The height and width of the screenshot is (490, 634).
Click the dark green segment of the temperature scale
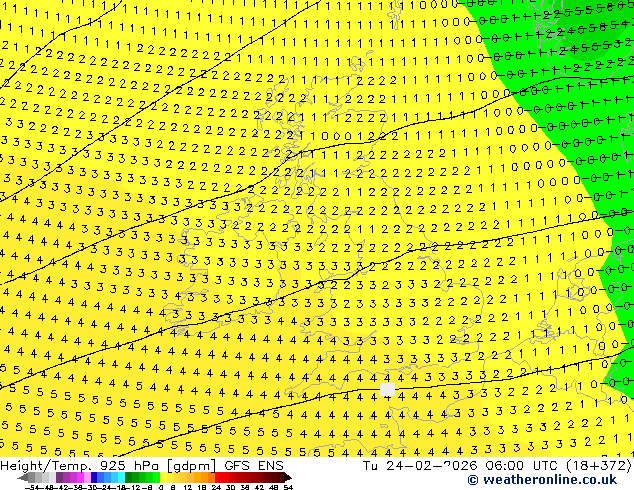click(x=129, y=477)
